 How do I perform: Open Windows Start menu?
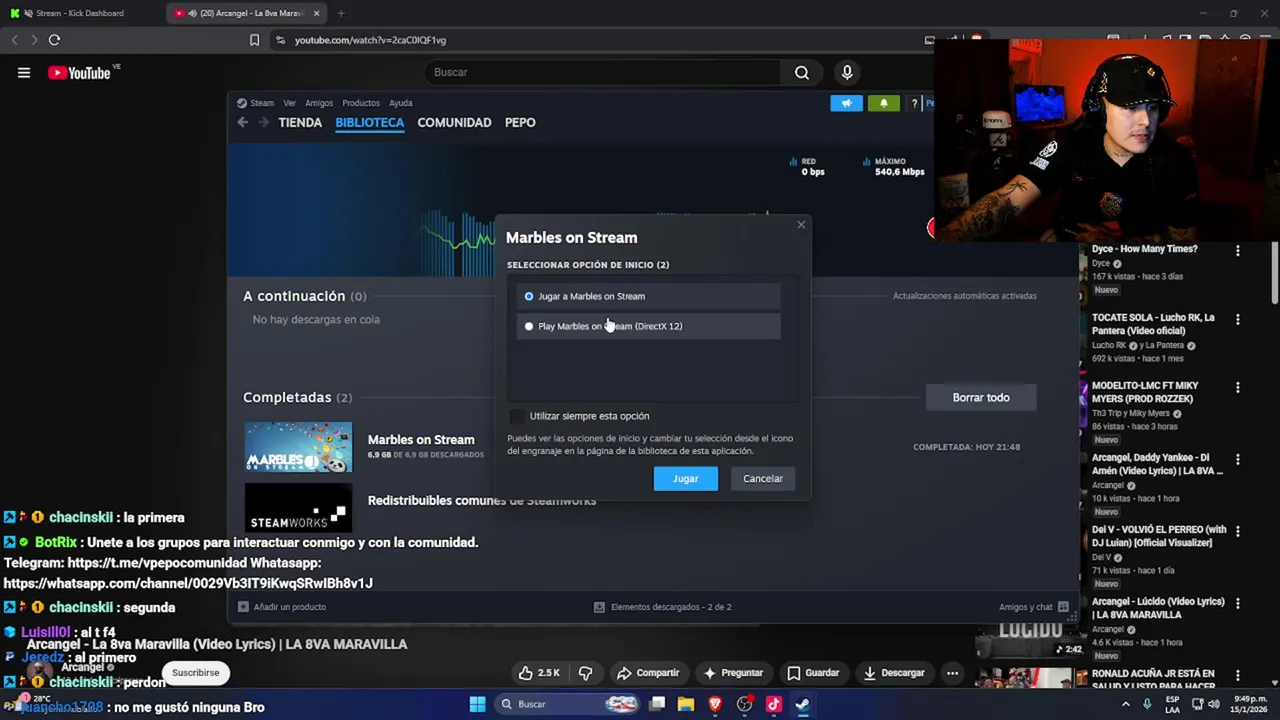[x=477, y=704]
